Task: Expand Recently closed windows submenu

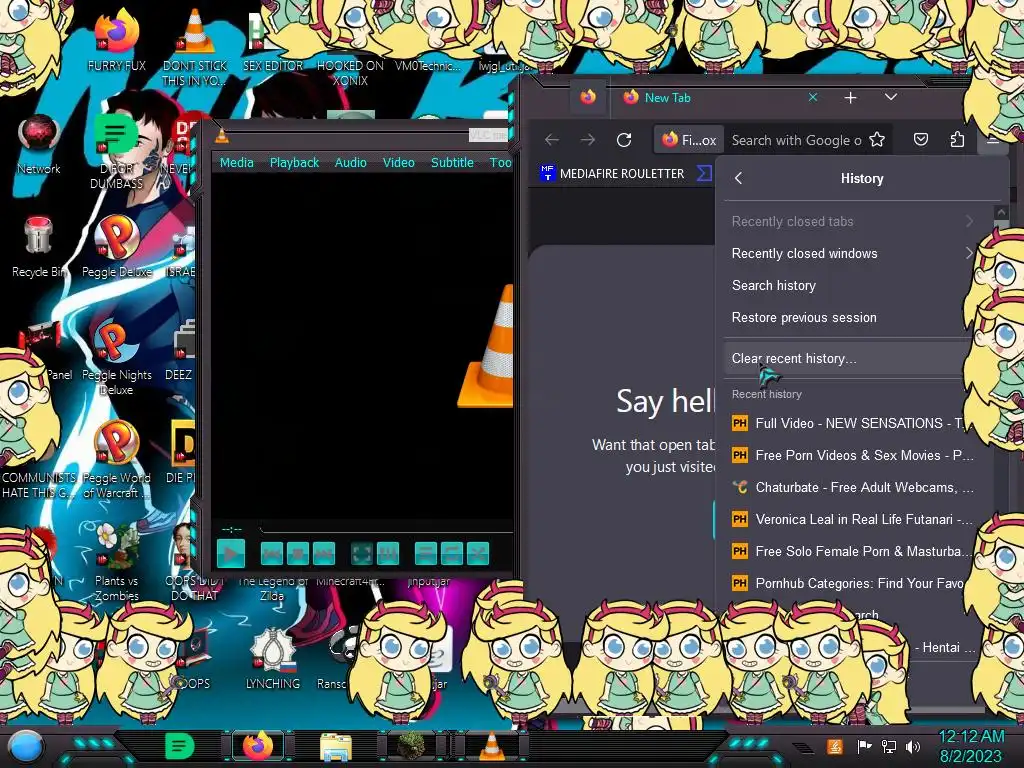Action: coord(852,253)
